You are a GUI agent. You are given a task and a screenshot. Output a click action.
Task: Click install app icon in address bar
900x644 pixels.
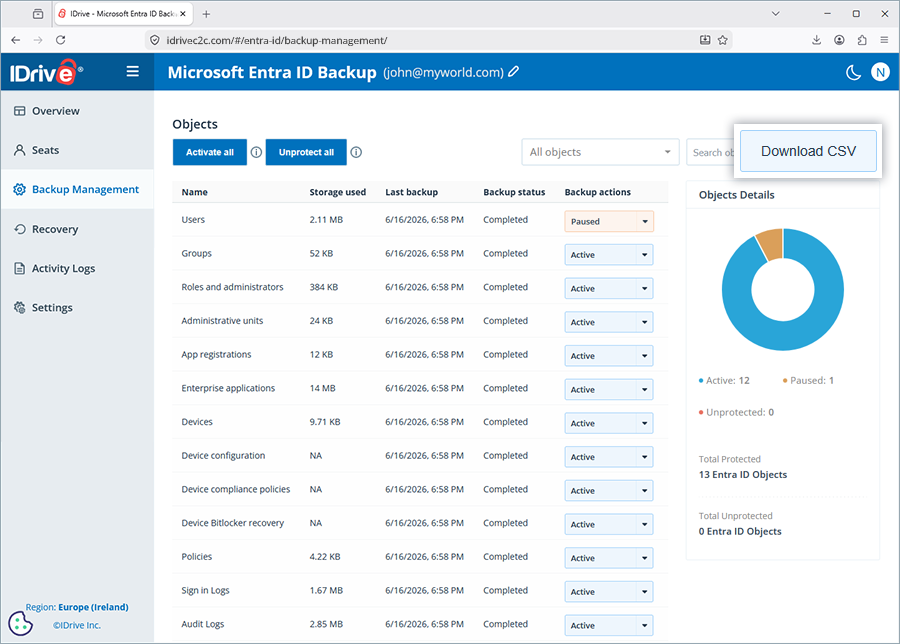[x=705, y=40]
